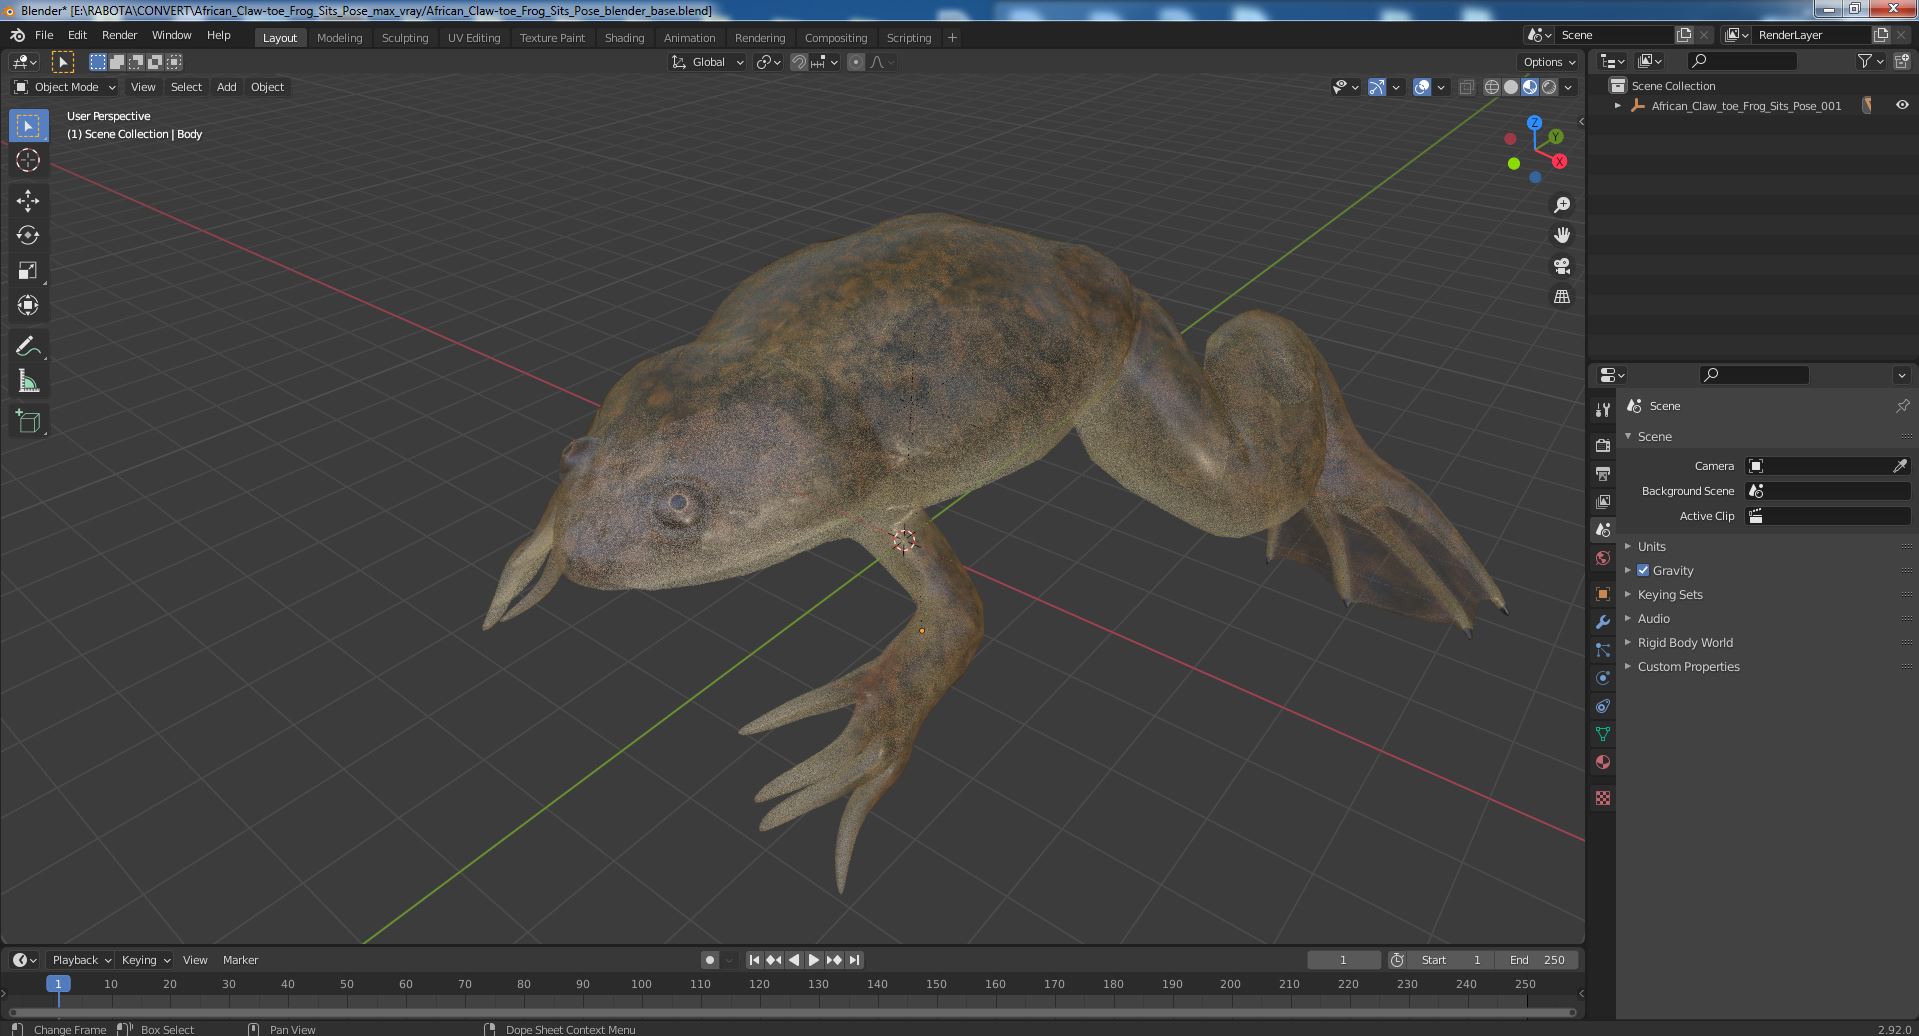1919x1036 pixels.
Task: Activate the Scale tool
Action: point(28,270)
